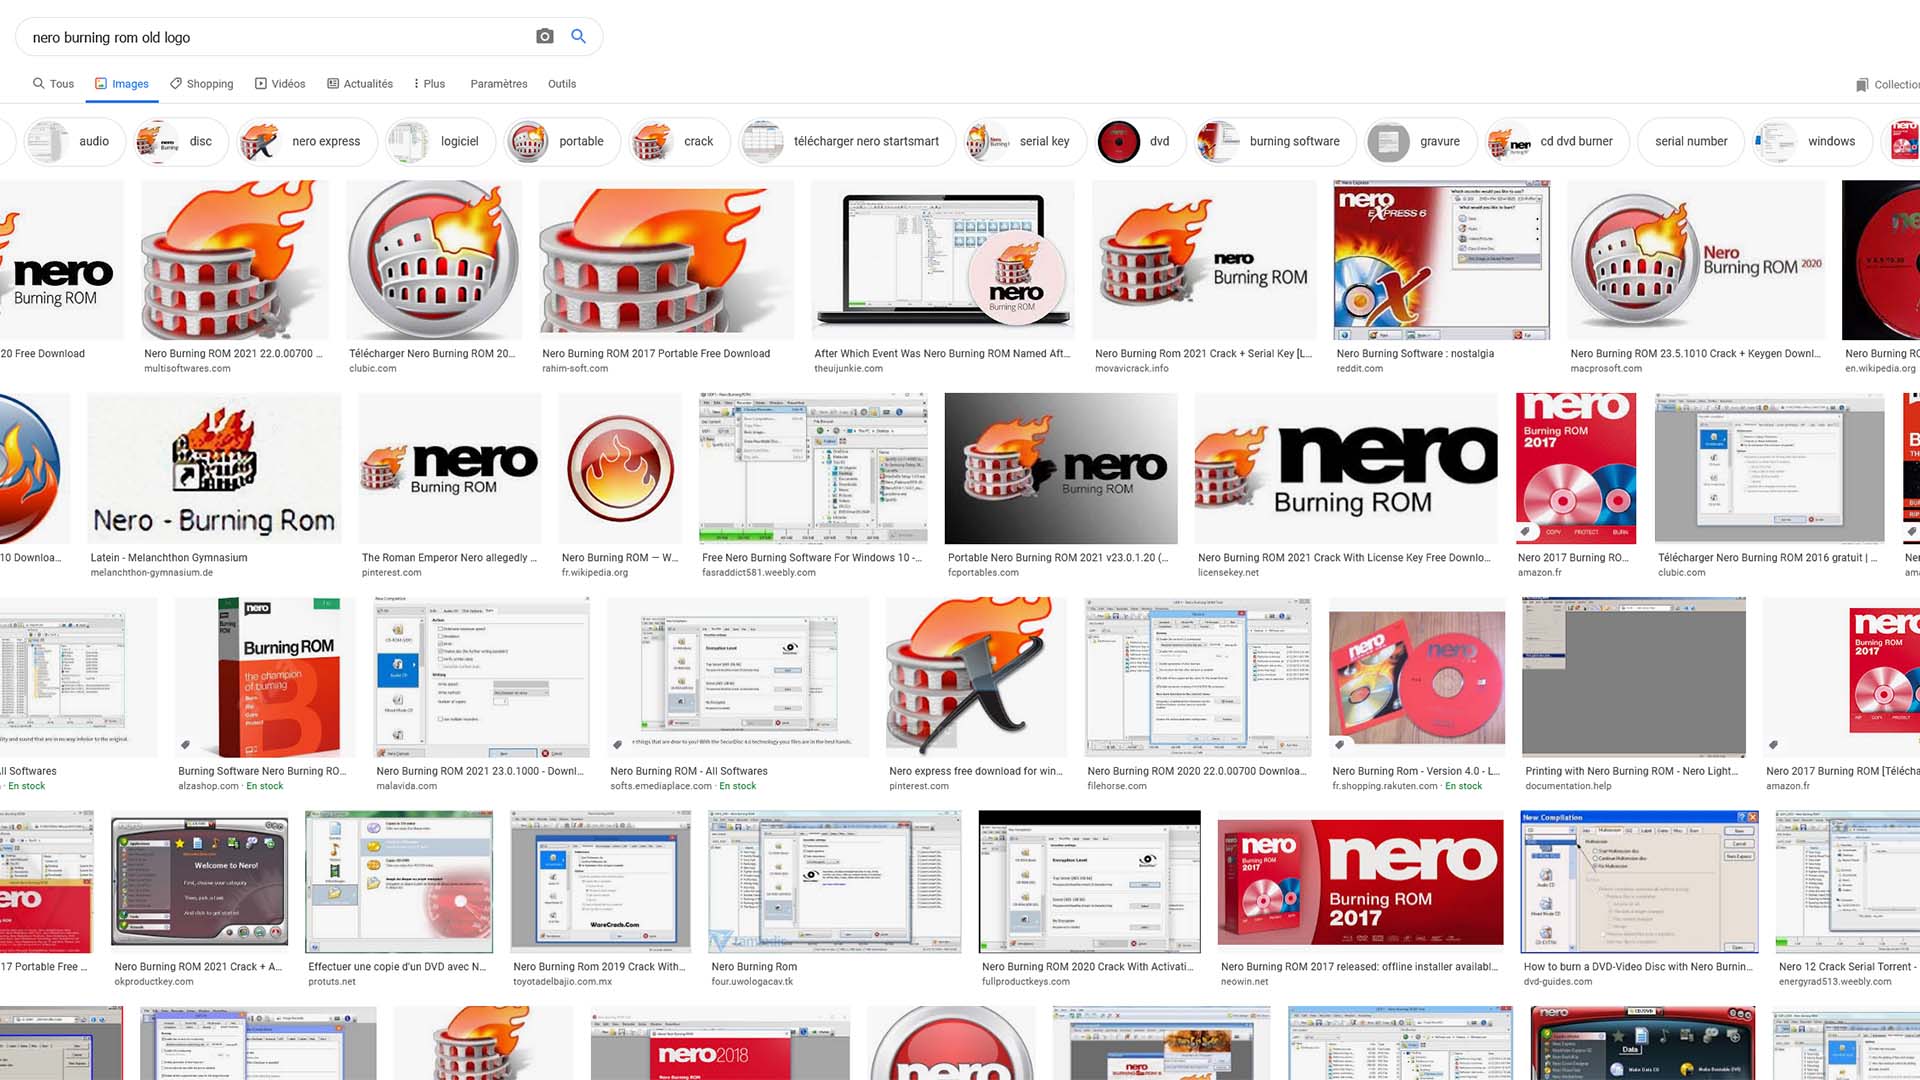
Task: Open the rahim-soft.com Nero 2017 Portable image
Action: click(666, 260)
